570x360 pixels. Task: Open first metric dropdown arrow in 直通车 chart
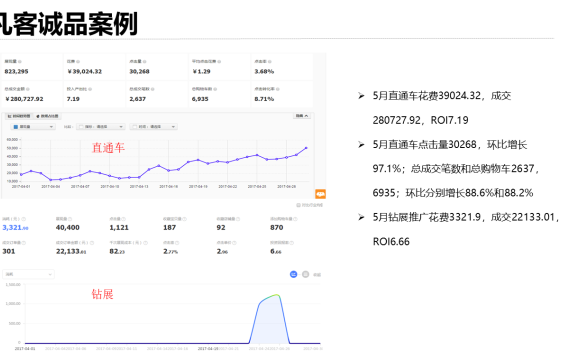pos(51,127)
